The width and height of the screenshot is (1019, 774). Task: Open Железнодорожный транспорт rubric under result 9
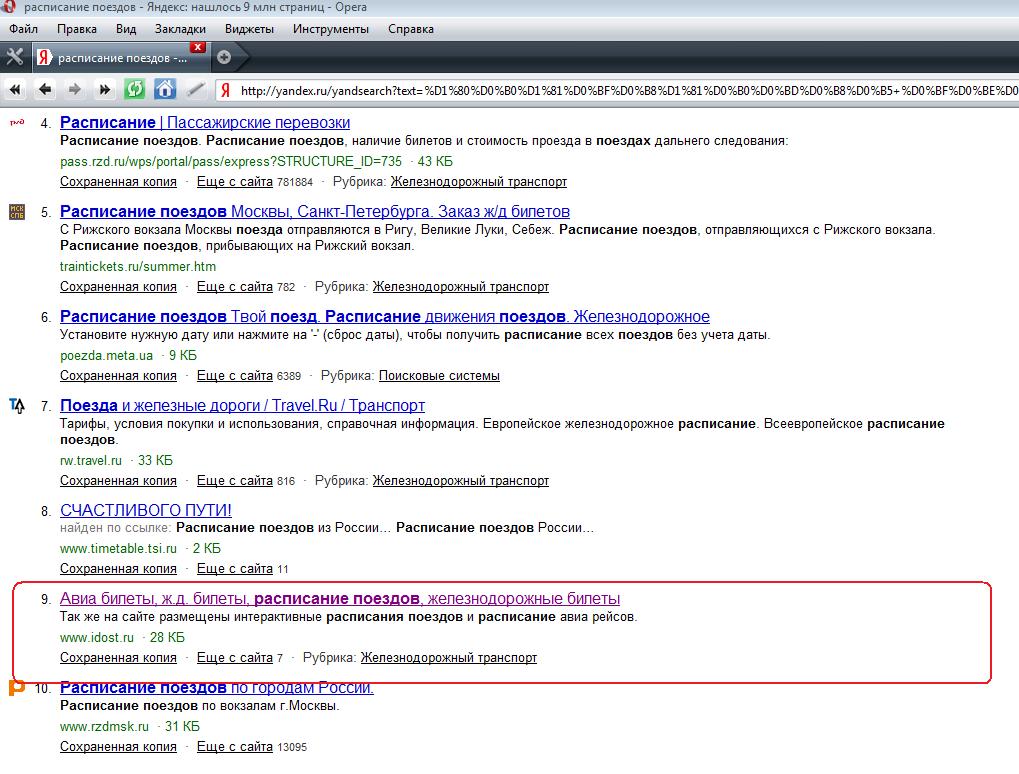[449, 658]
